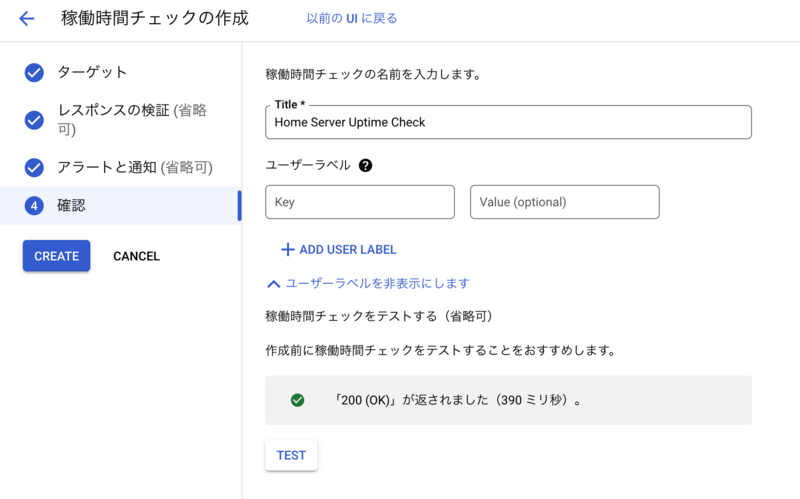Click the 以前の UI に戻る link
Viewport: 800px width, 499px height.
352,19
